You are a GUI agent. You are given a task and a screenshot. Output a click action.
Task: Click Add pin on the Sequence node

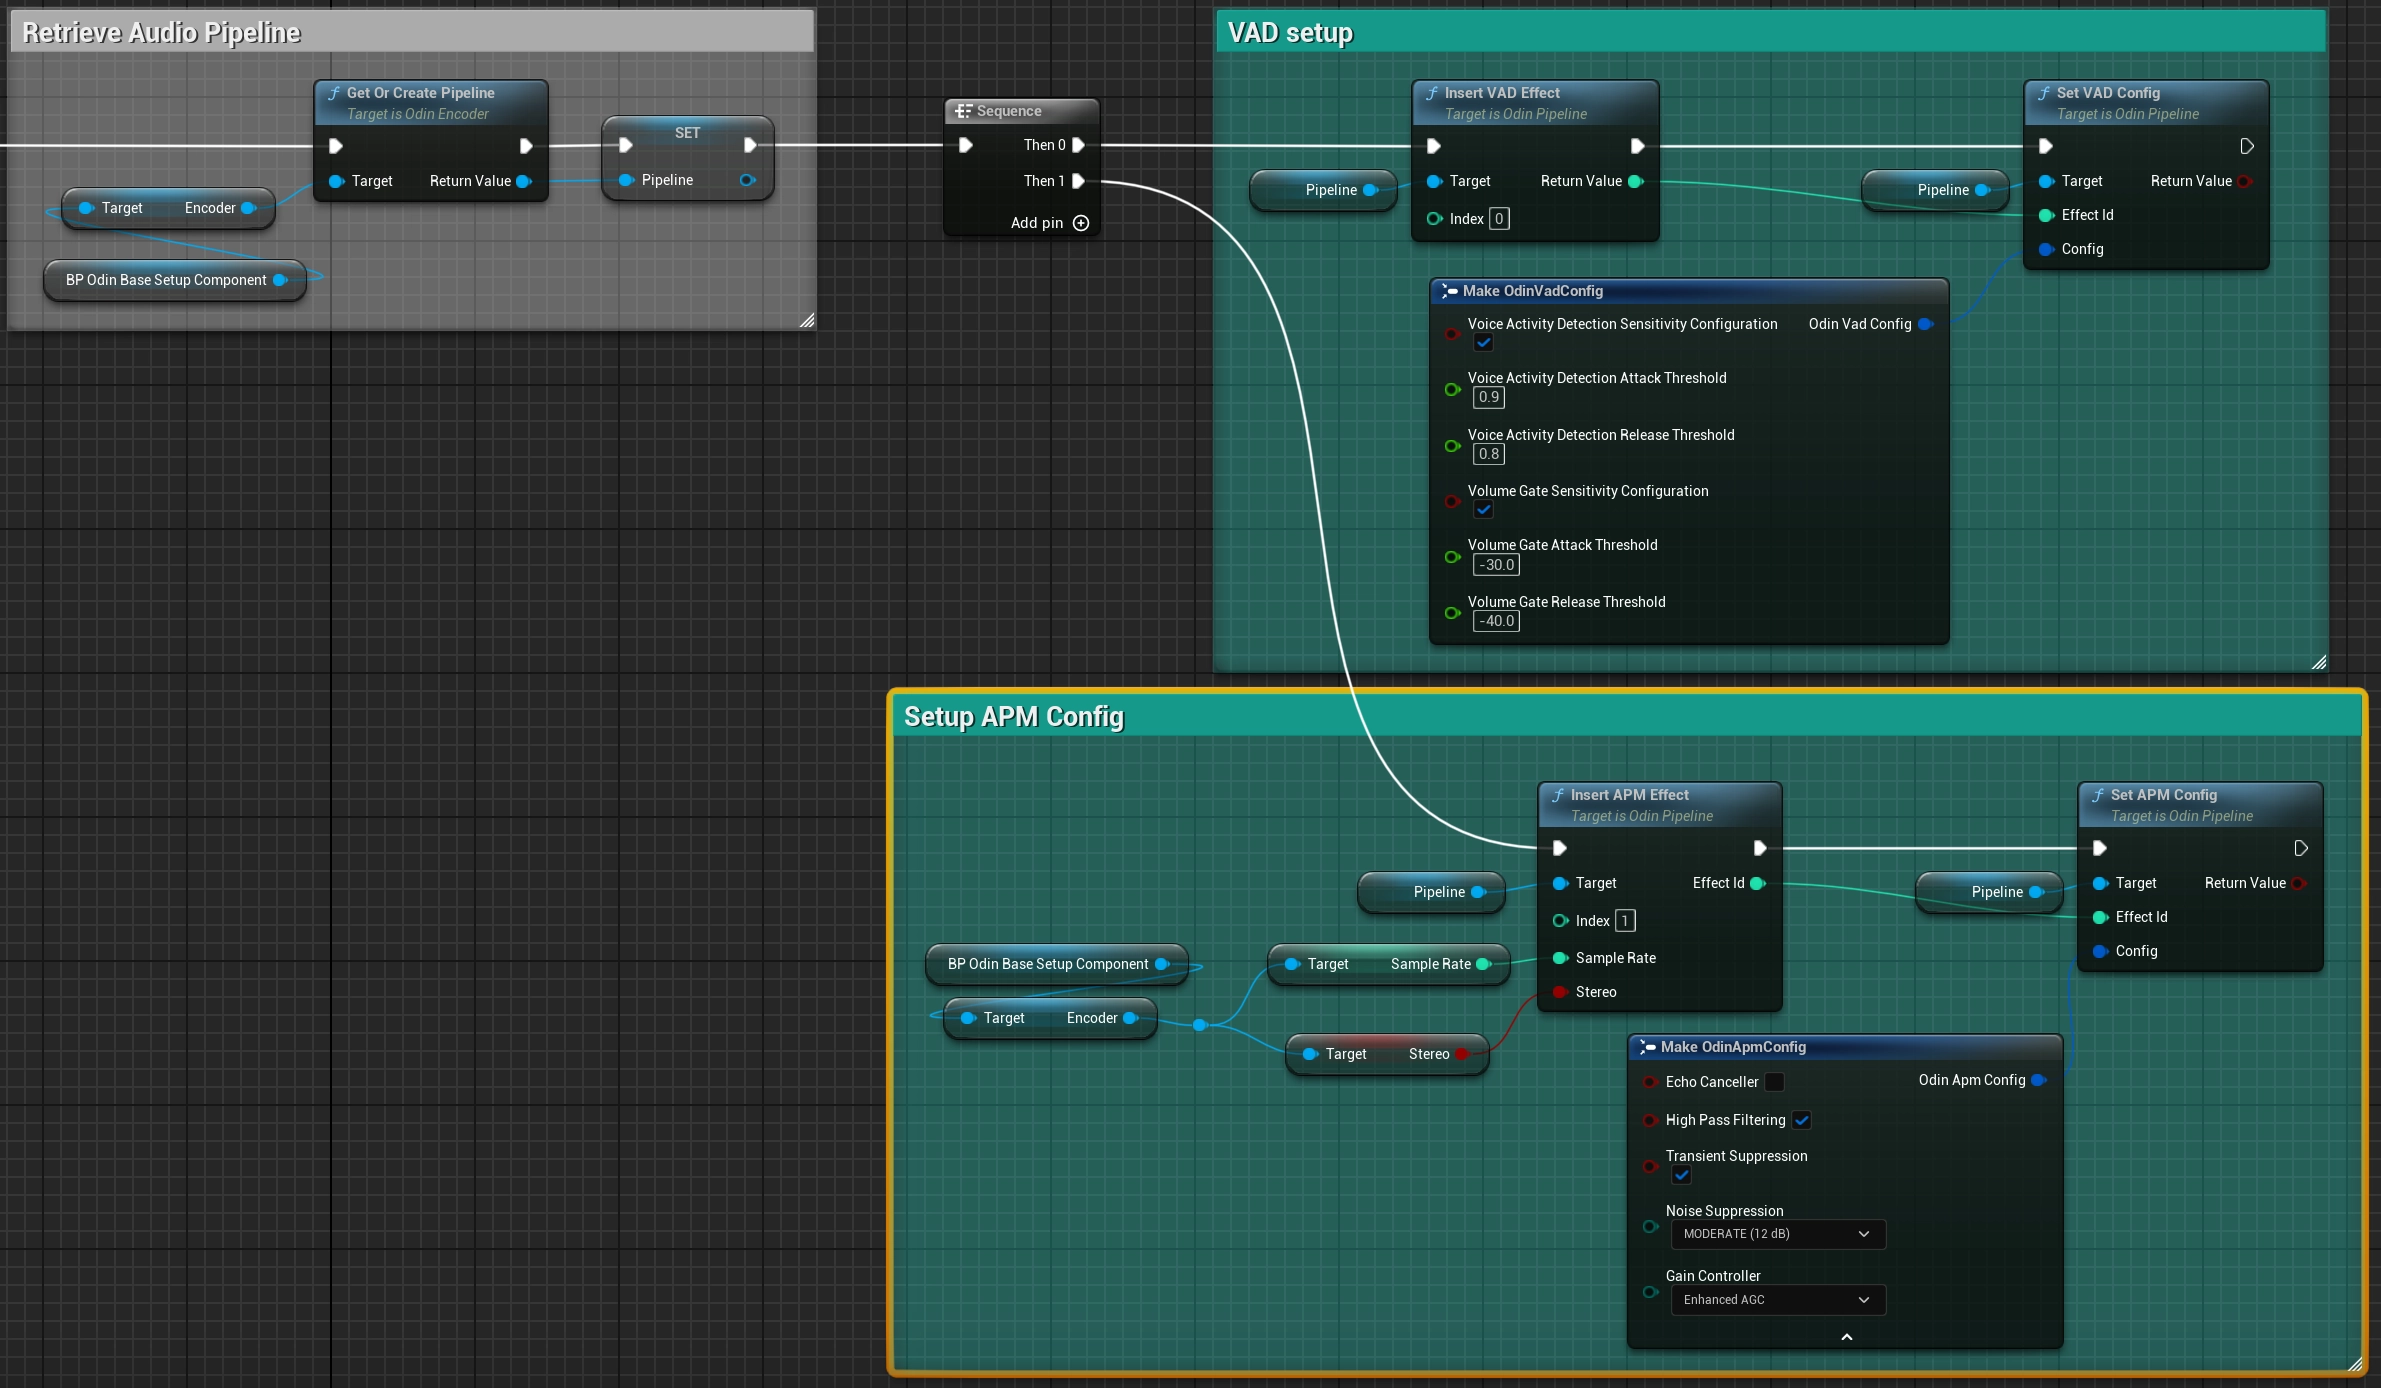click(1081, 223)
